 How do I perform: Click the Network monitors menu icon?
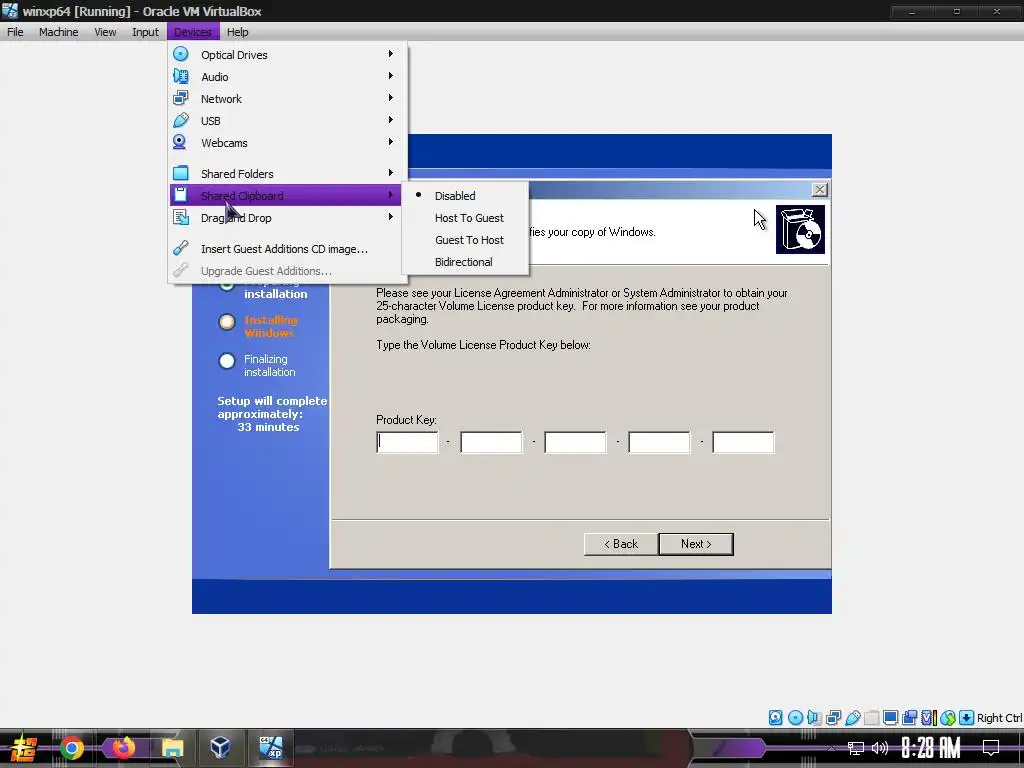tap(181, 98)
